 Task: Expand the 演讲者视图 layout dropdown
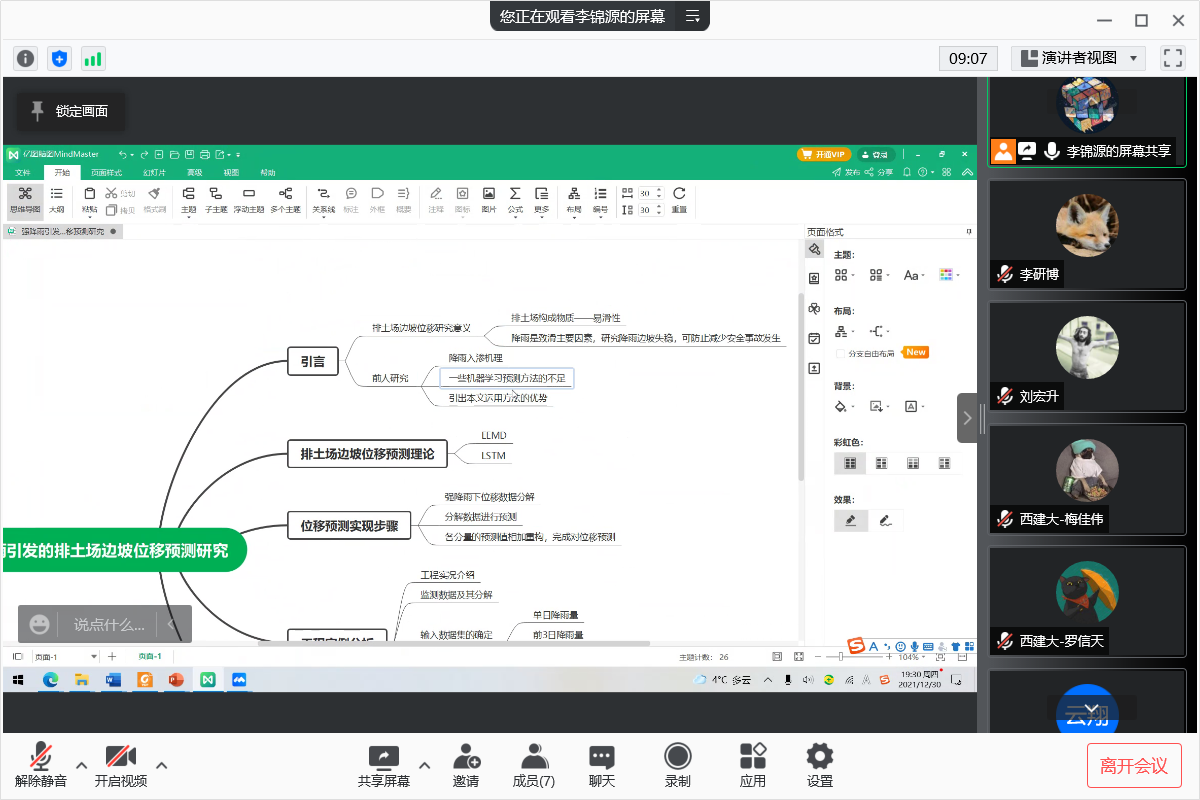click(x=1078, y=58)
